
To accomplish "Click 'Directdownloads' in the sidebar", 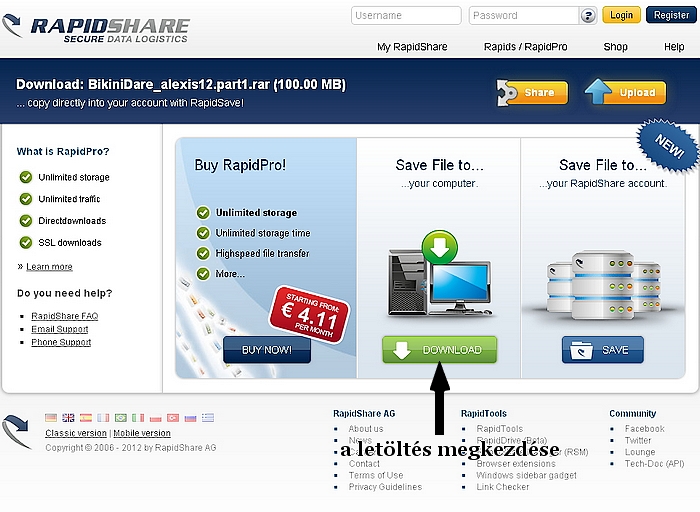I will 72,221.
